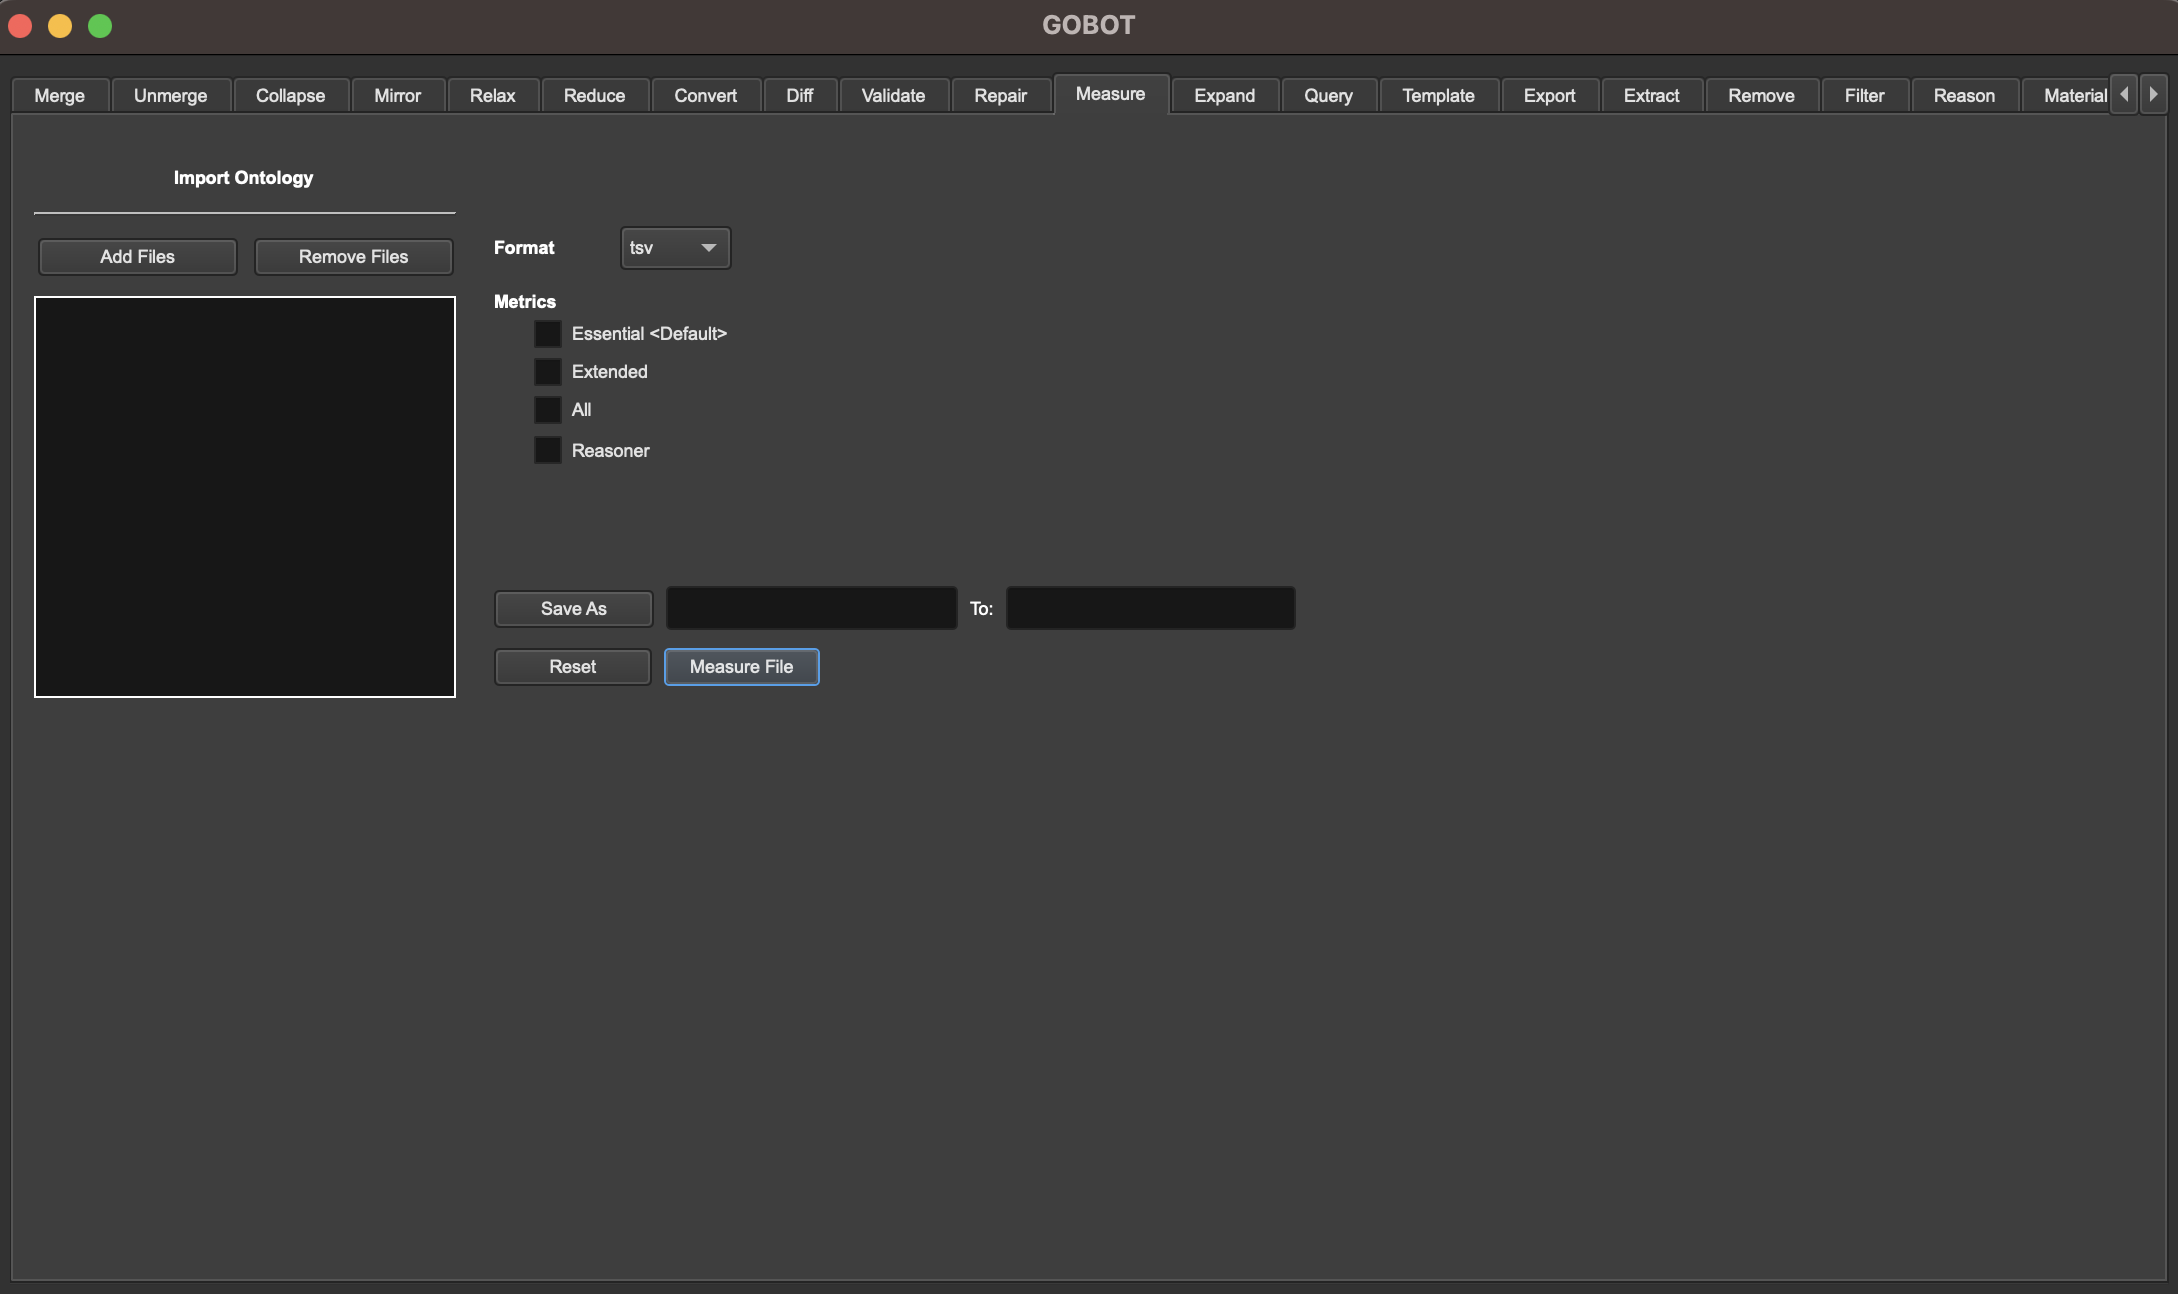
Task: Click the Extract tool icon
Action: (1651, 94)
